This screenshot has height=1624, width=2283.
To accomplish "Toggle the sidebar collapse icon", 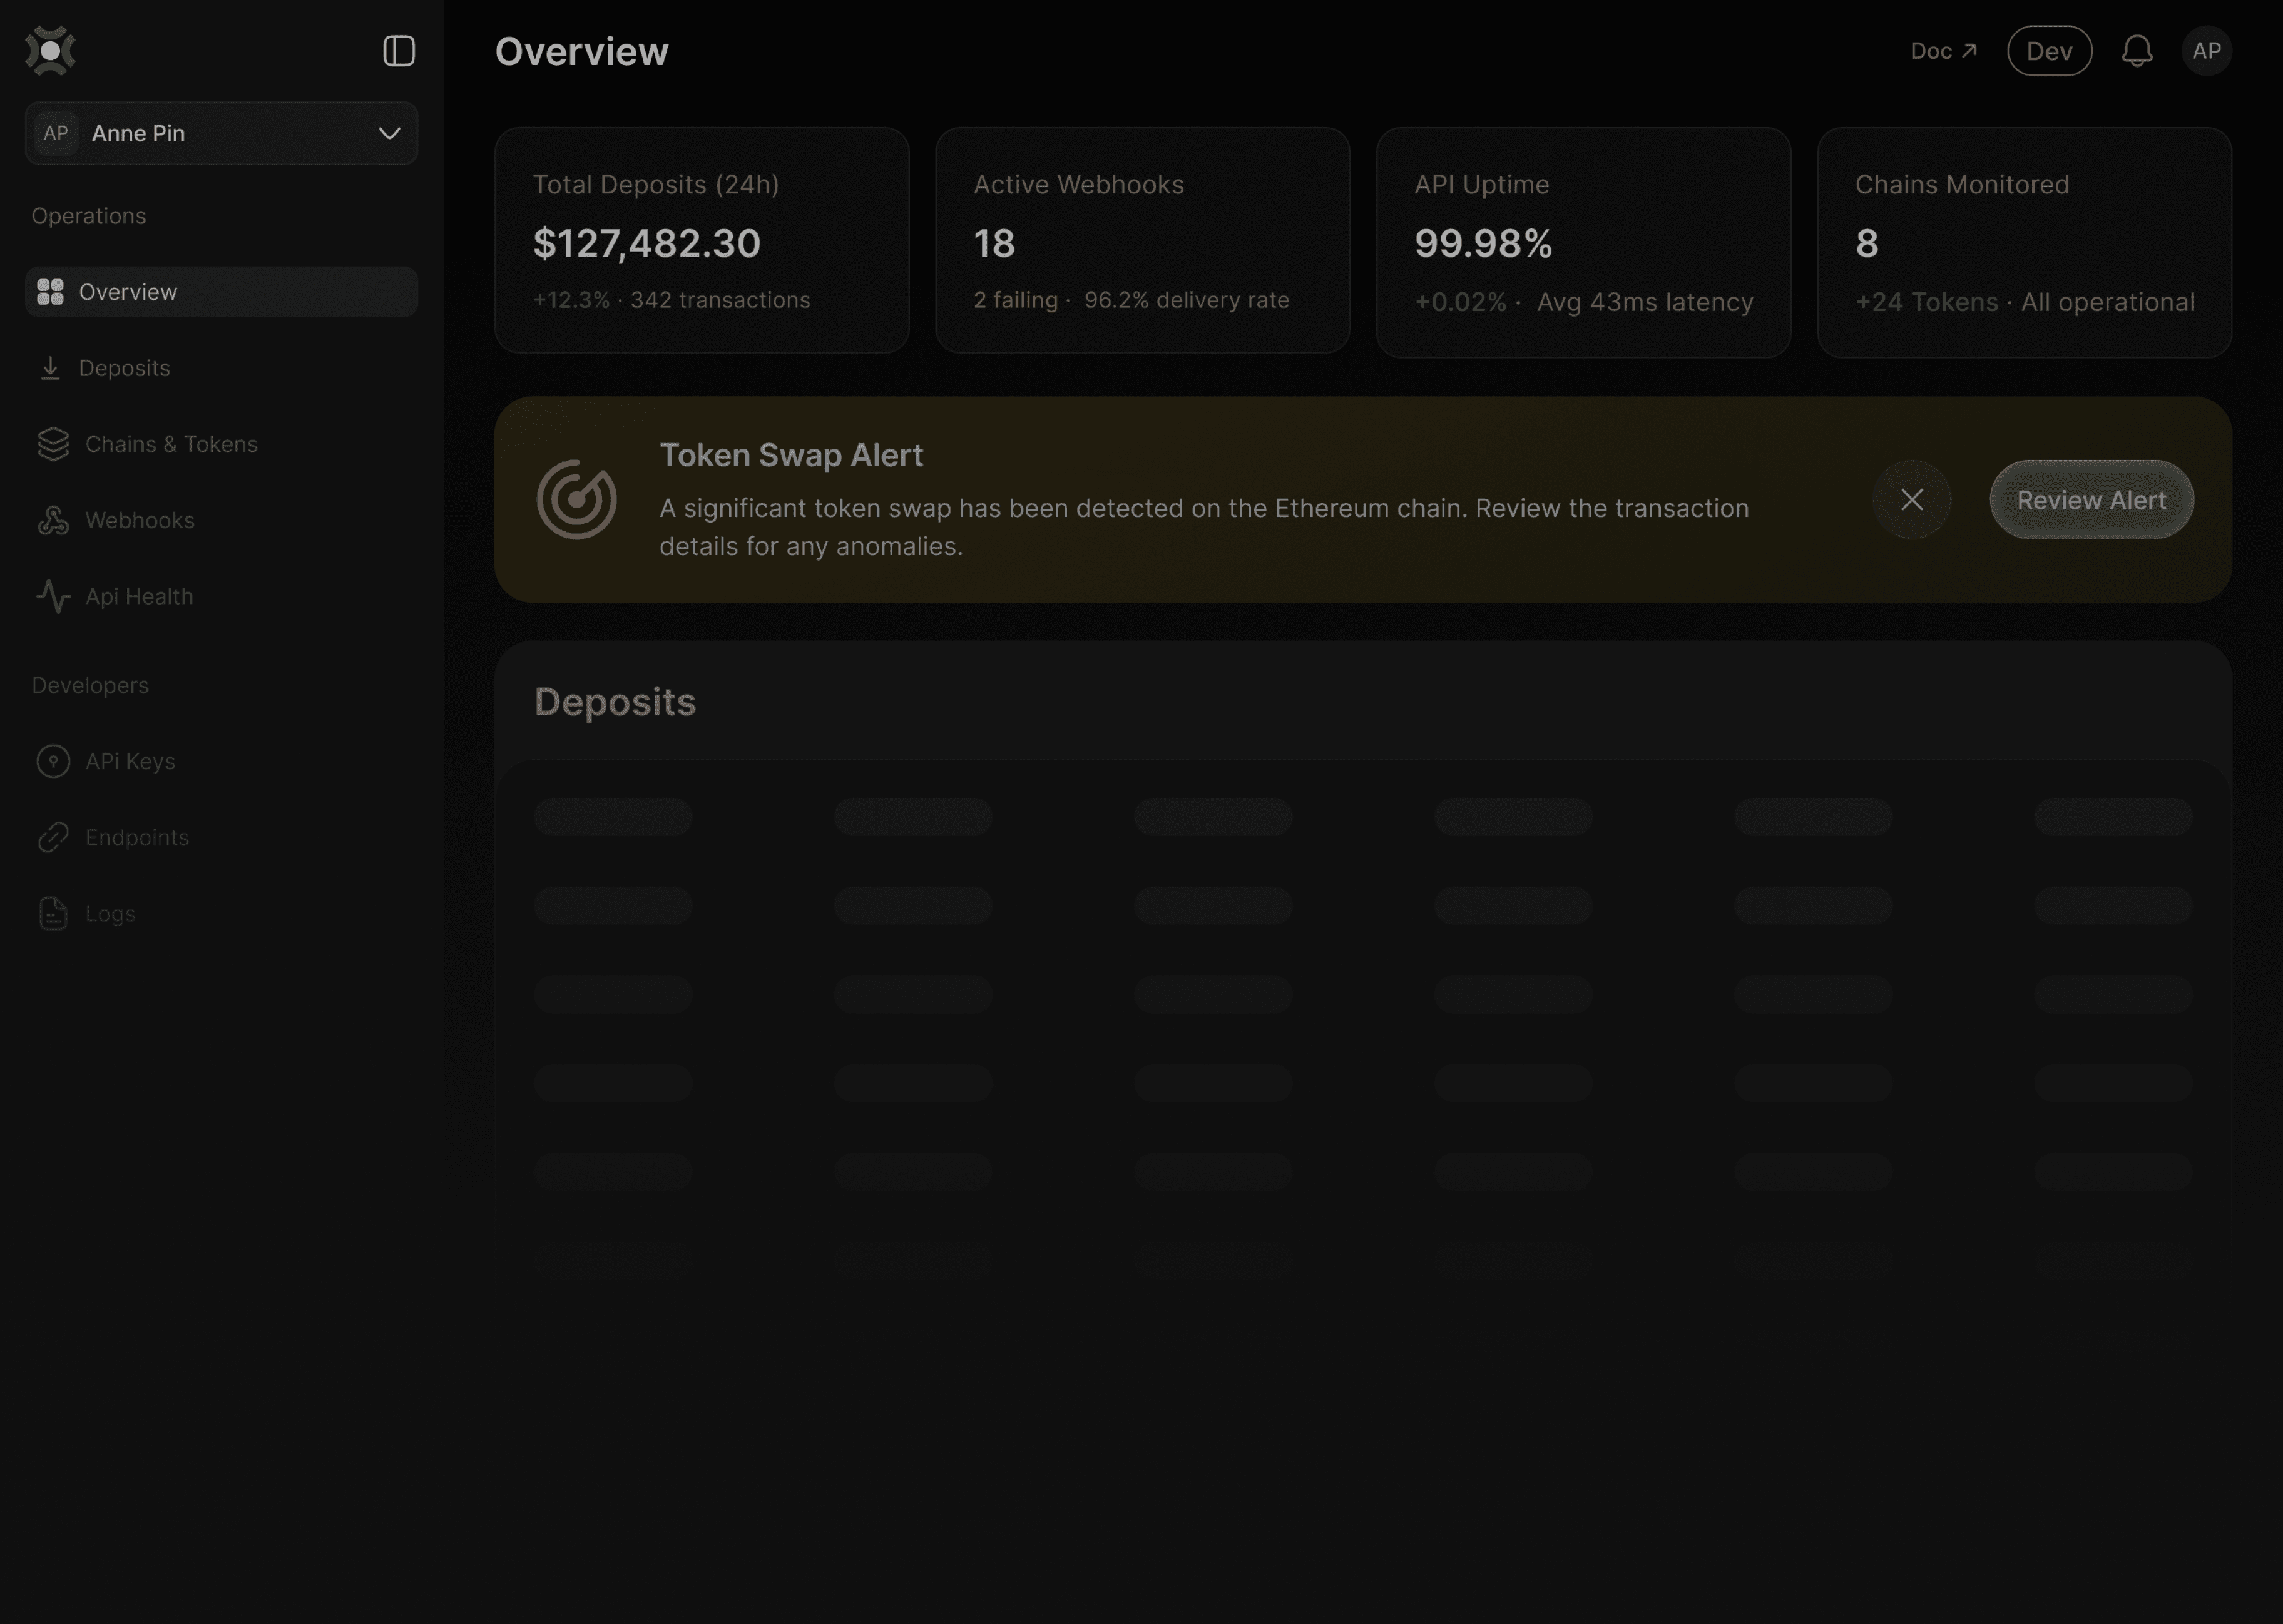I will [x=399, y=51].
